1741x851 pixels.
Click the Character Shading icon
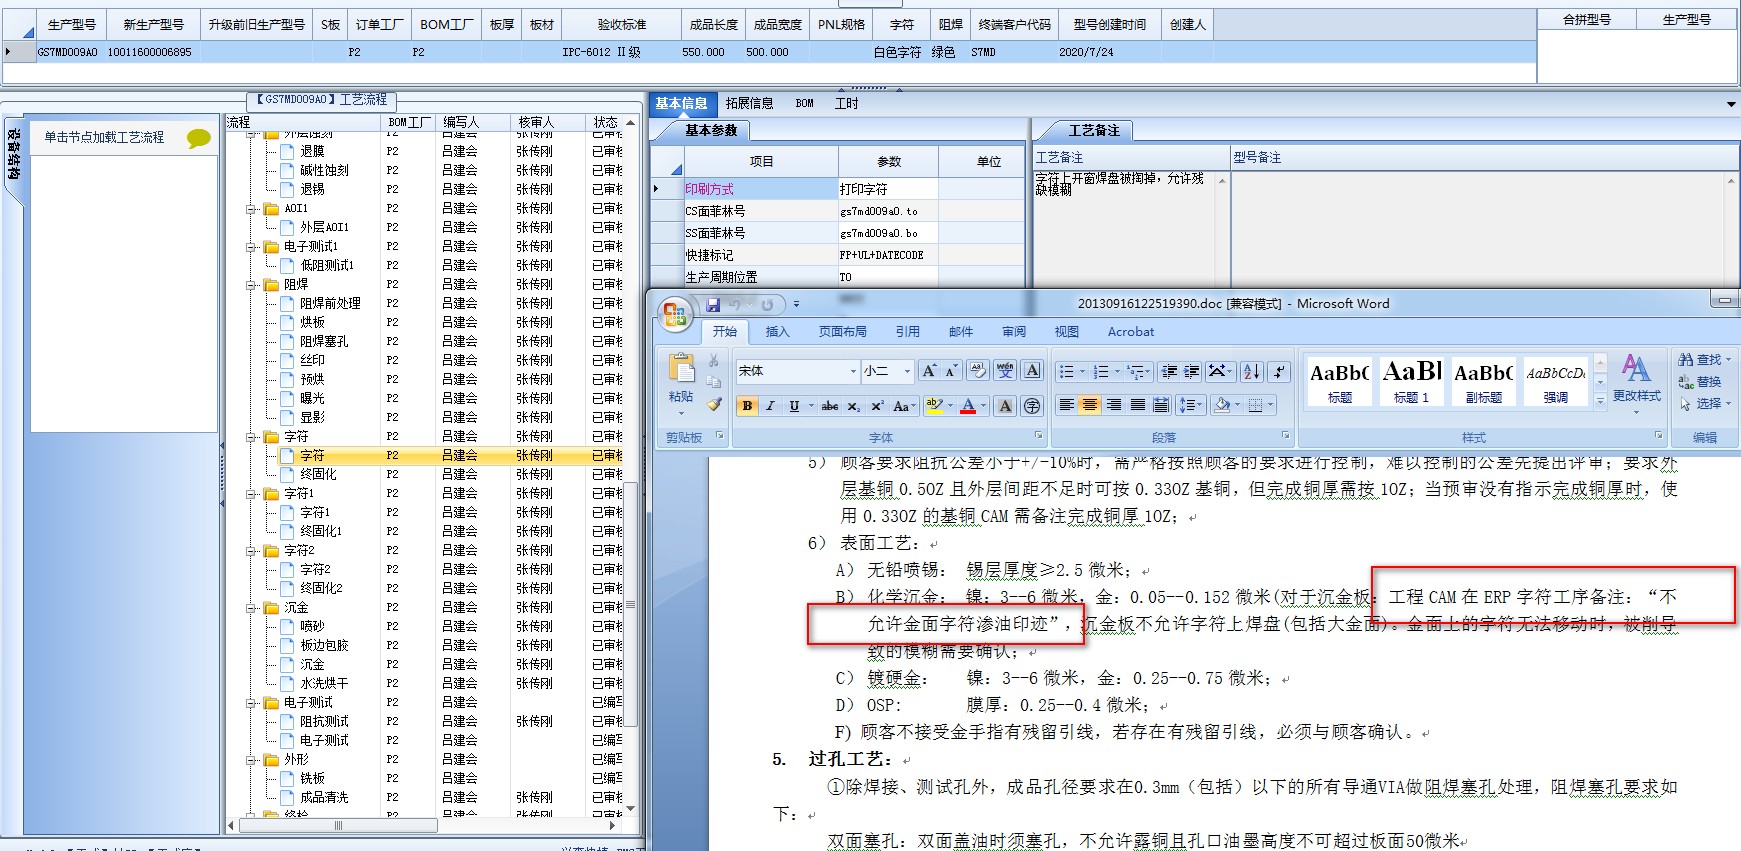click(1006, 406)
